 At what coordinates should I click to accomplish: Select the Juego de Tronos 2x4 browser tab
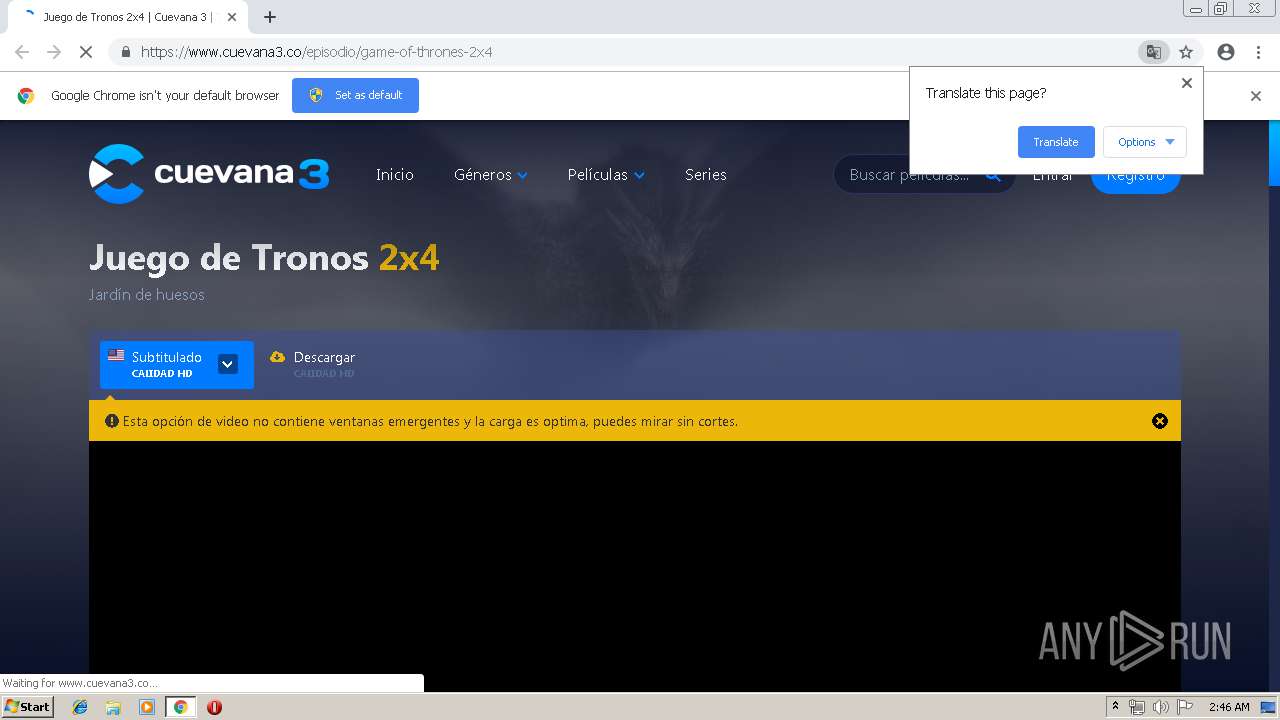(127, 17)
